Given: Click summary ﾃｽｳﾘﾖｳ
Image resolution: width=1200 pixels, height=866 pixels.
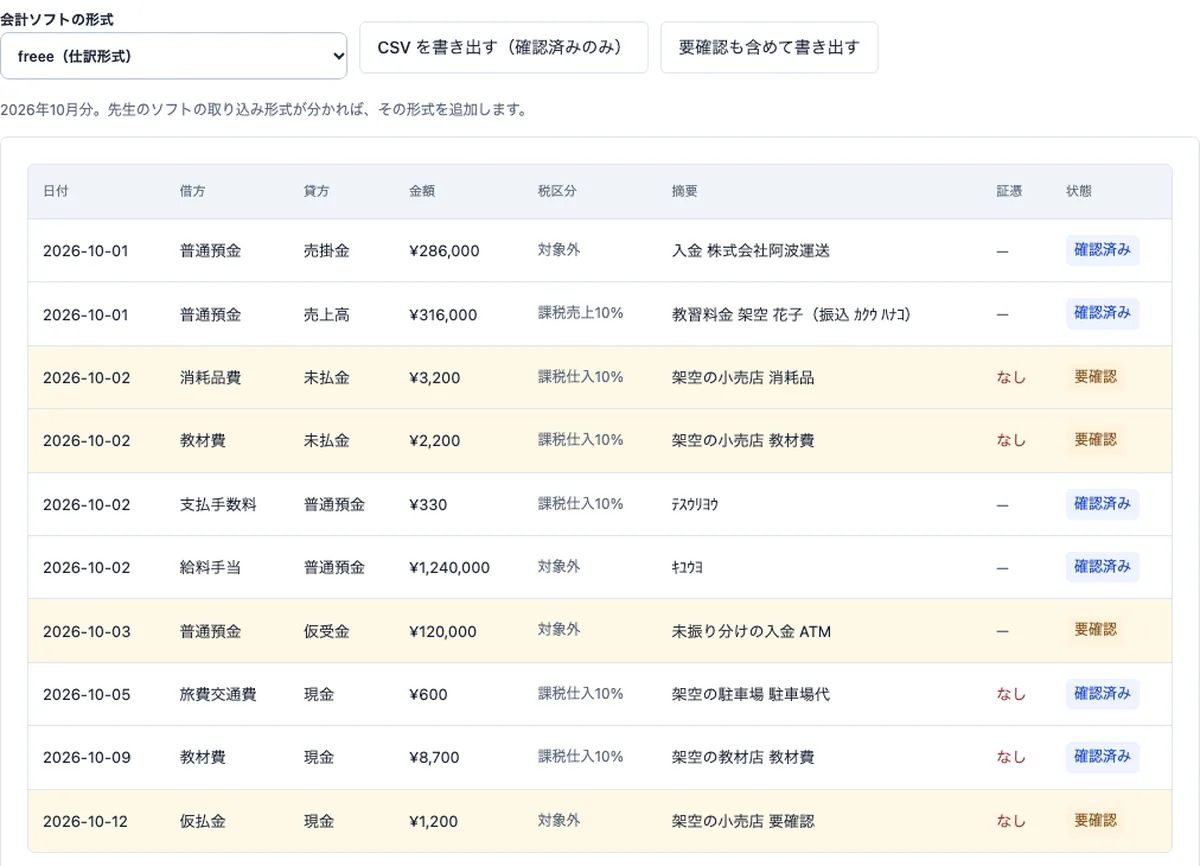Looking at the screenshot, I should point(695,505).
